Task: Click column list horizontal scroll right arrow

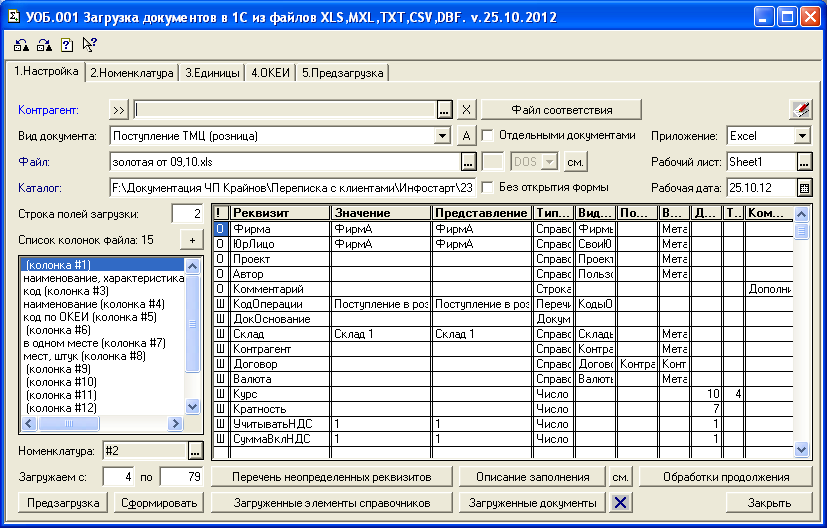Action: [175, 423]
